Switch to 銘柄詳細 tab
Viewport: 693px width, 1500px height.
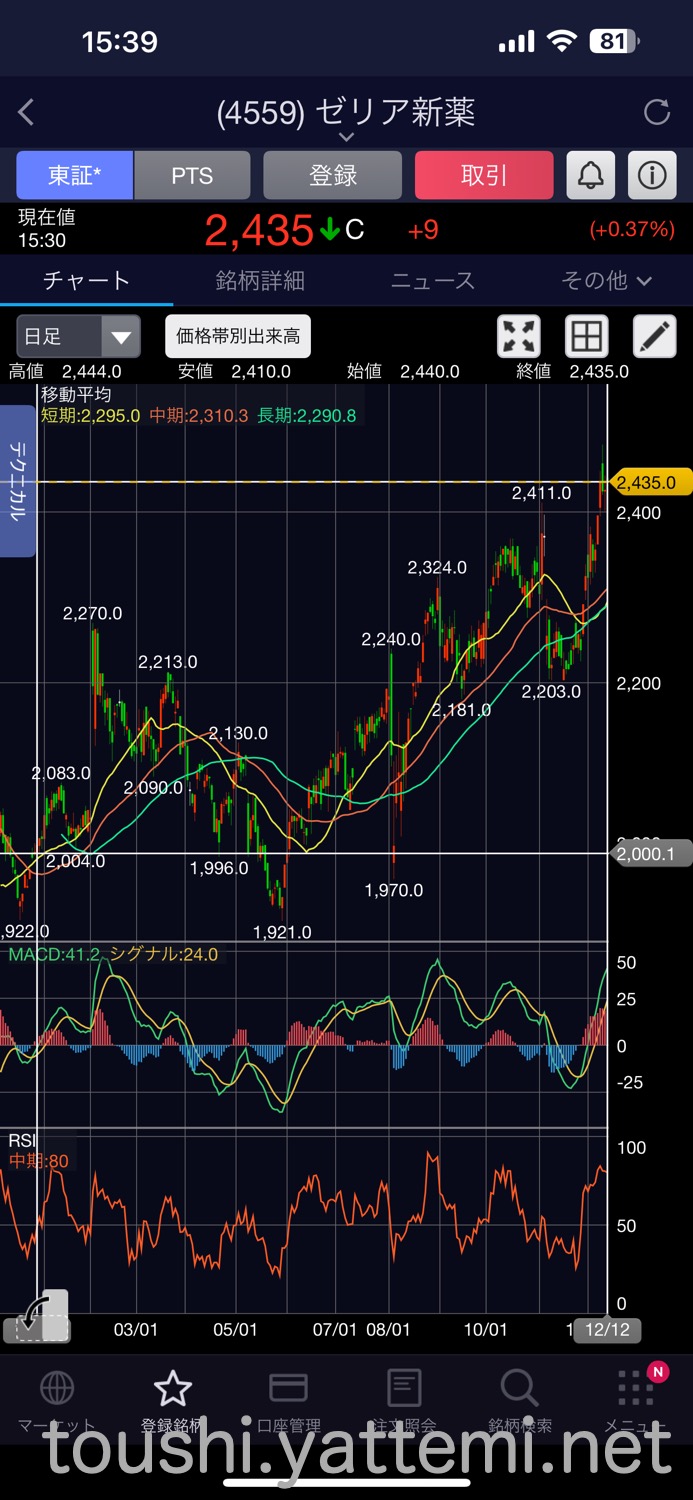tap(260, 281)
